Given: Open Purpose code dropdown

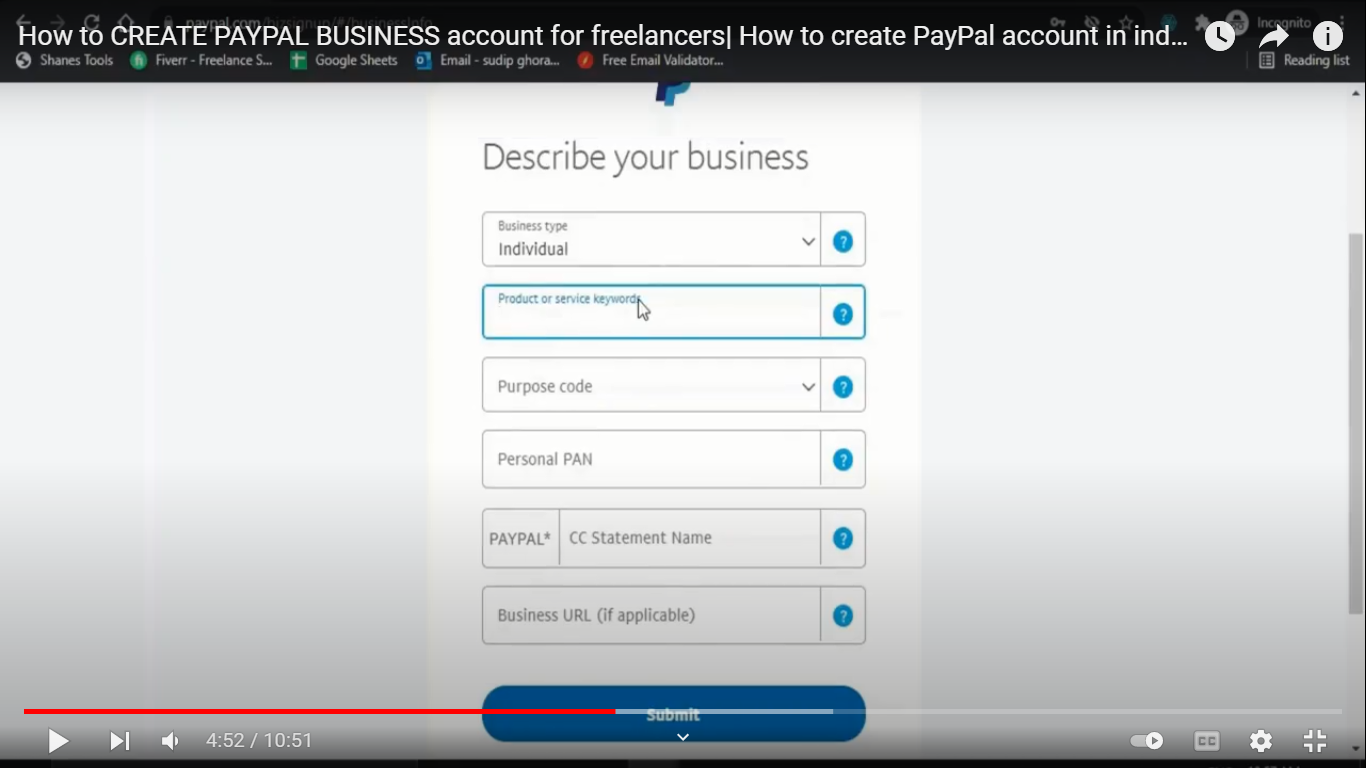Looking at the screenshot, I should pos(651,386).
